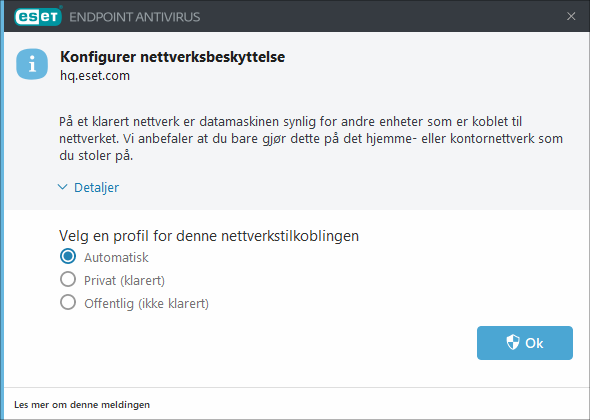The width and height of the screenshot is (590, 420).
Task: Click the blue info icon
Action: tap(32, 64)
